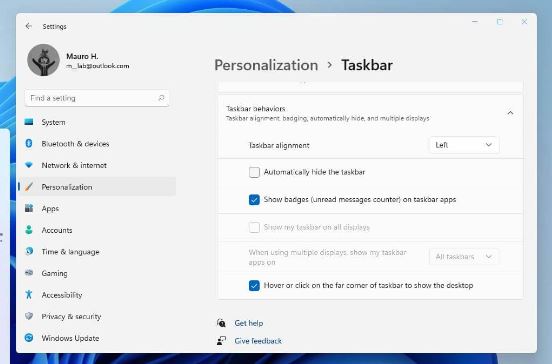Click the Time & language globe icon
The image size is (552, 364).
29,251
